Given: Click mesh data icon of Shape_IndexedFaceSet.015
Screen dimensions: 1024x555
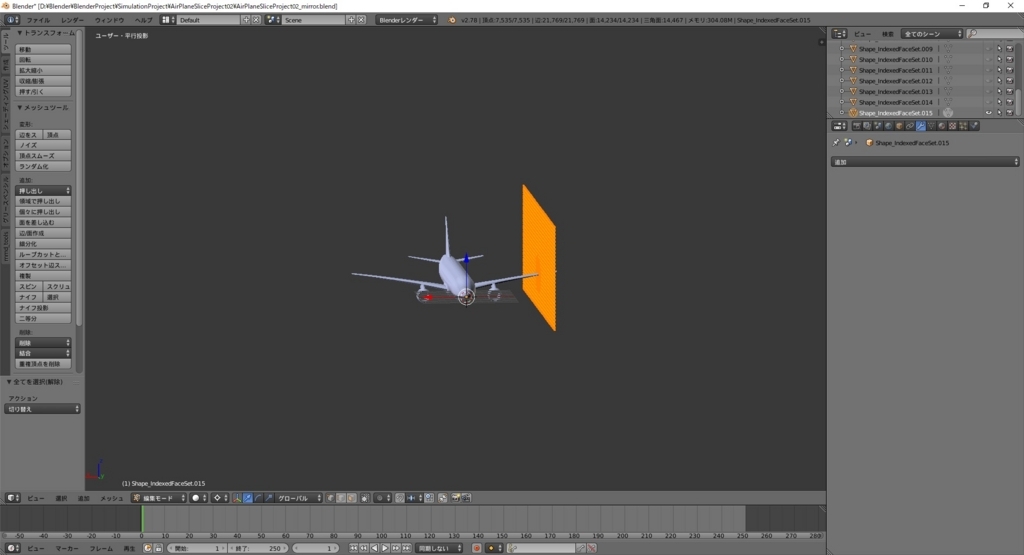Looking at the screenshot, I should [x=948, y=113].
